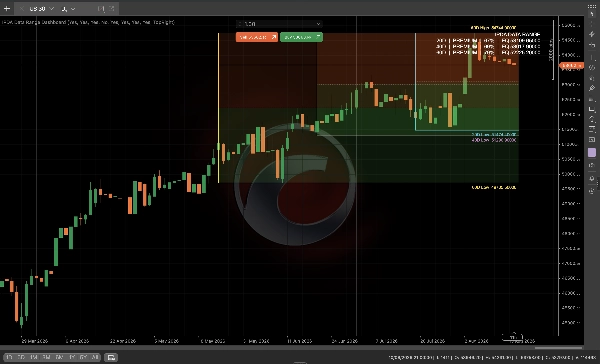This screenshot has width=600, height=364.
Task: Select the cursor pointer tool
Action: click(592, 14)
